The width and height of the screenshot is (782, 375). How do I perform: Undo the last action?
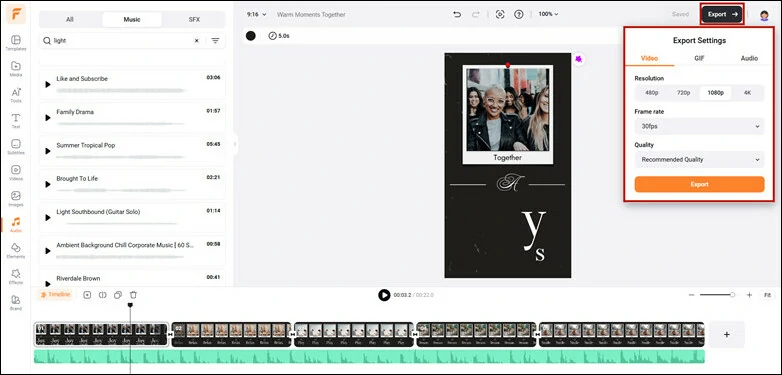tap(457, 14)
